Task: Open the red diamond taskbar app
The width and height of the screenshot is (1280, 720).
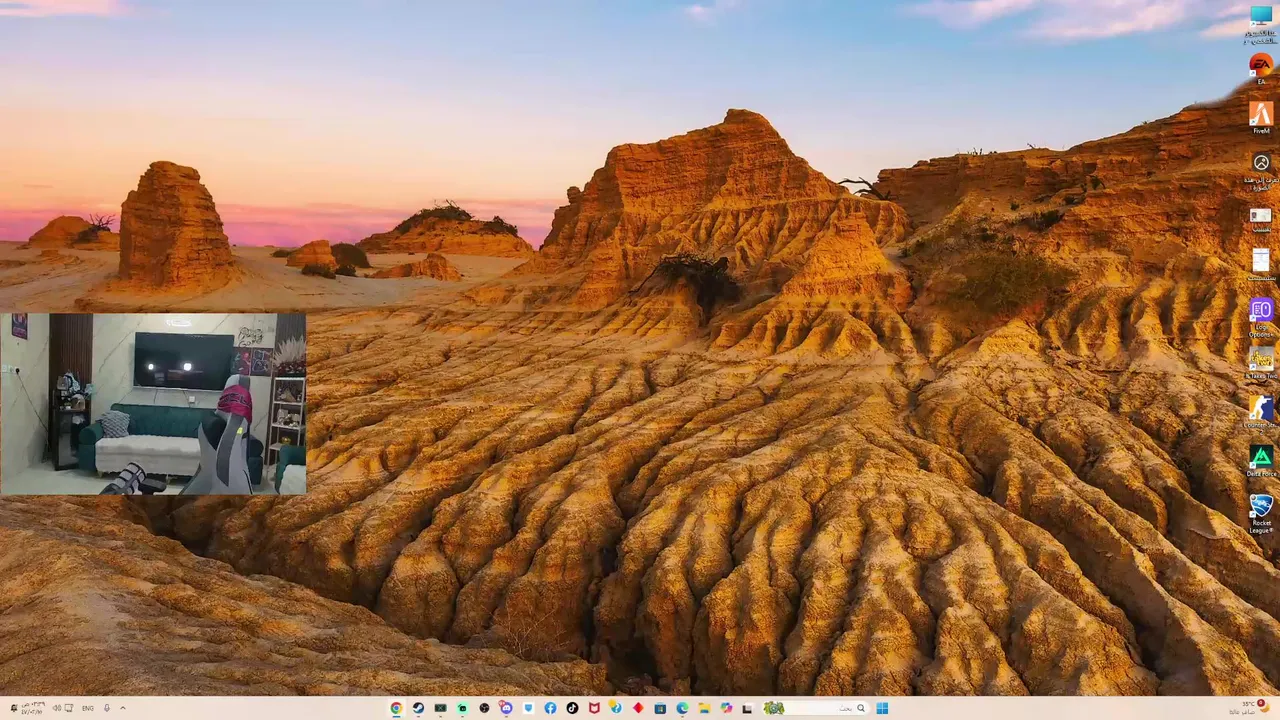Action: (x=638, y=708)
